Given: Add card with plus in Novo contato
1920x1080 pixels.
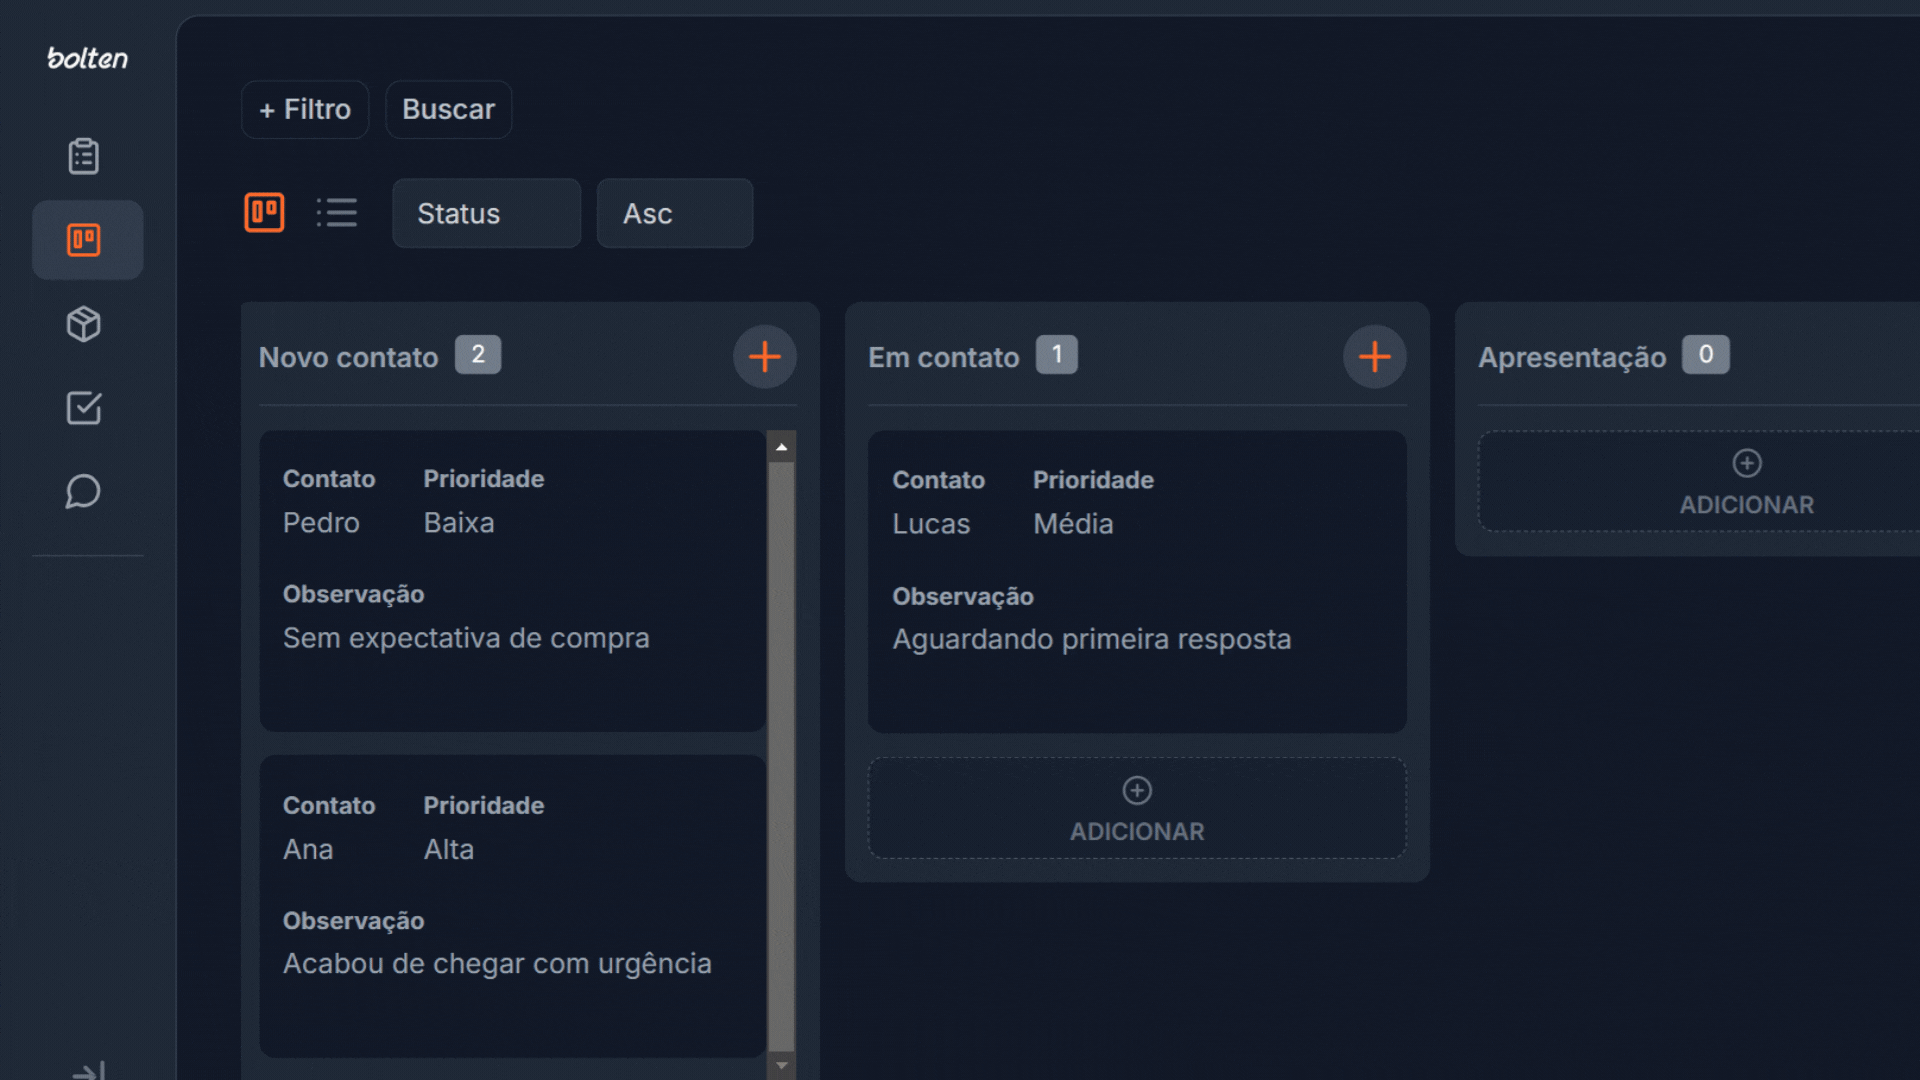Looking at the screenshot, I should pos(765,356).
